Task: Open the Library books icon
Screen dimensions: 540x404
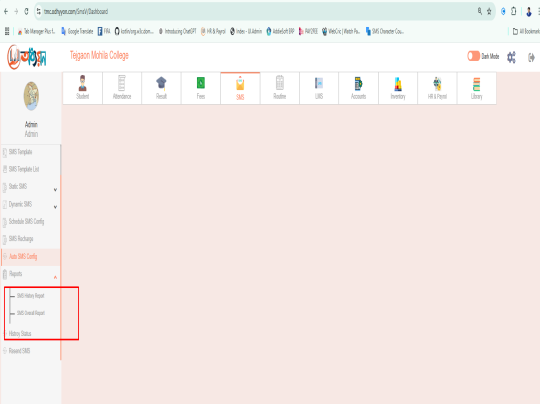Action: coord(477,84)
